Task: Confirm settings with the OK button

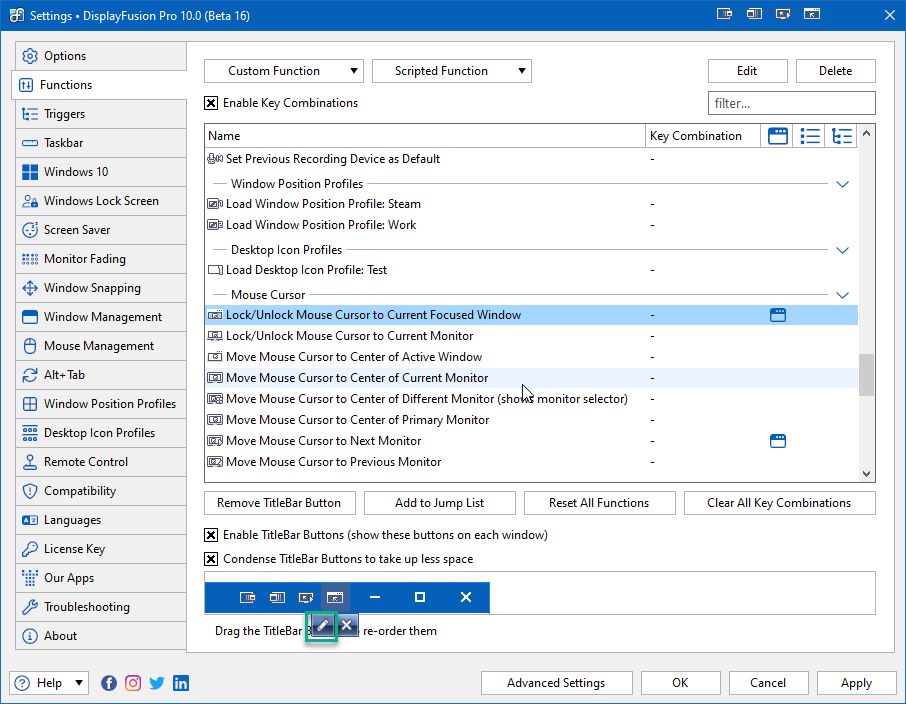Action: pyautogui.click(x=681, y=683)
